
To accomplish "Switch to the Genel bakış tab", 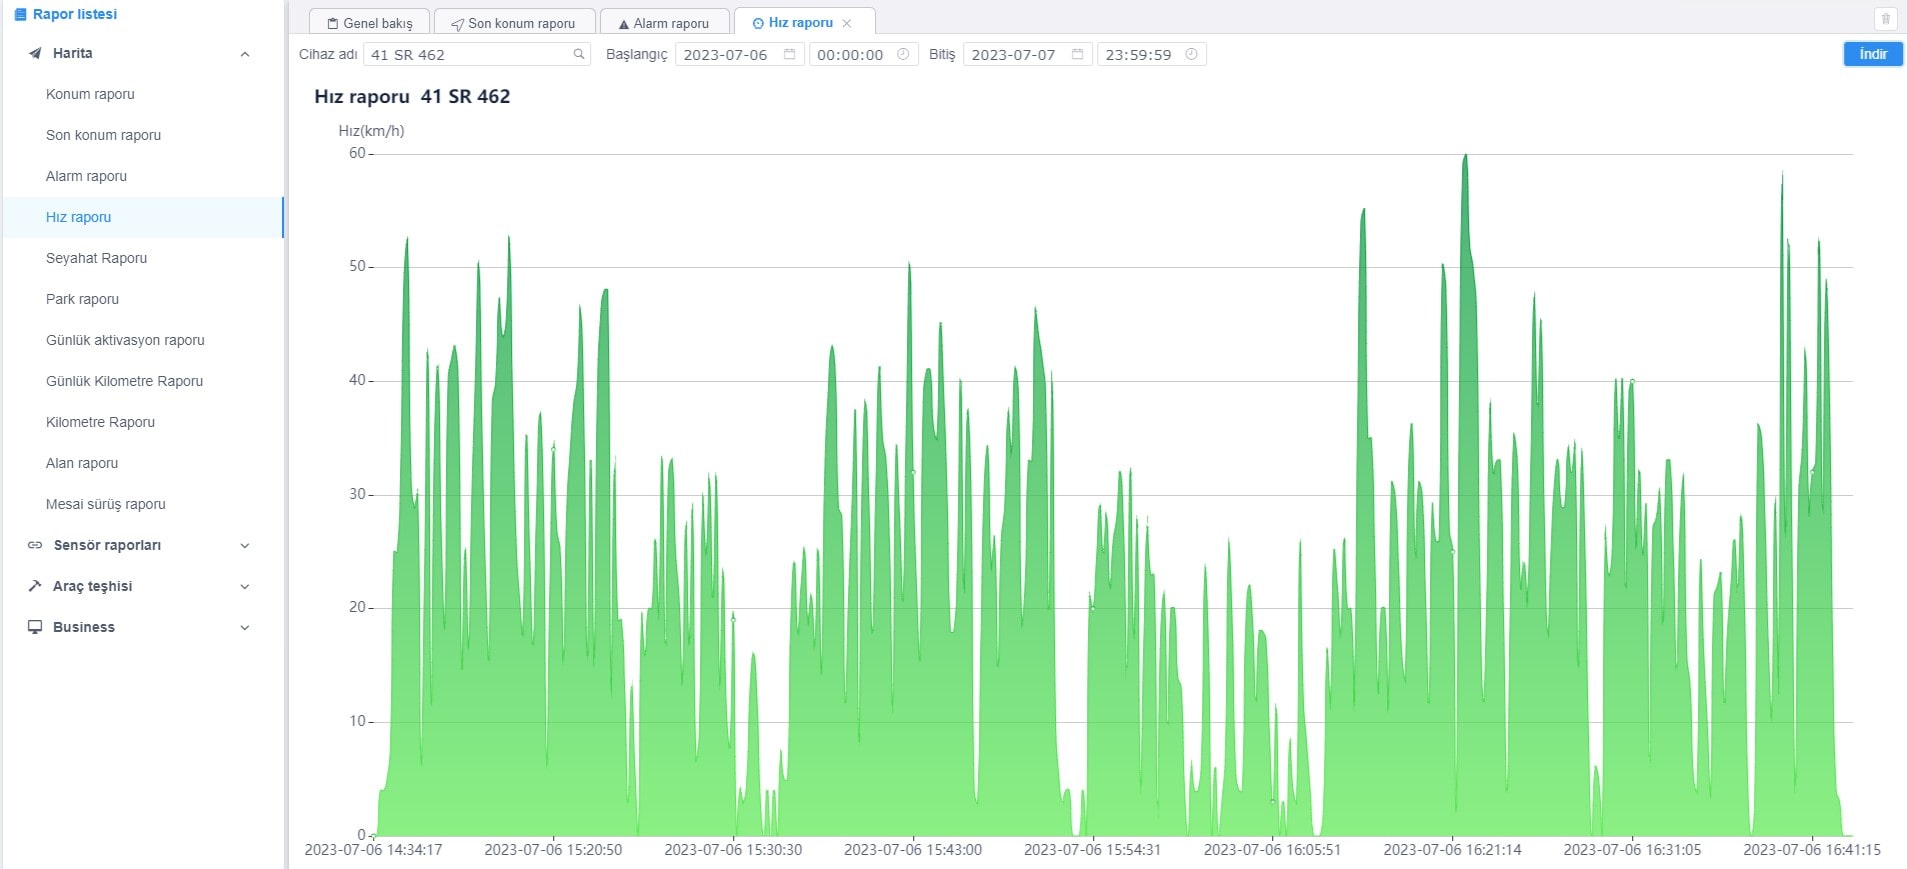I will 369,22.
